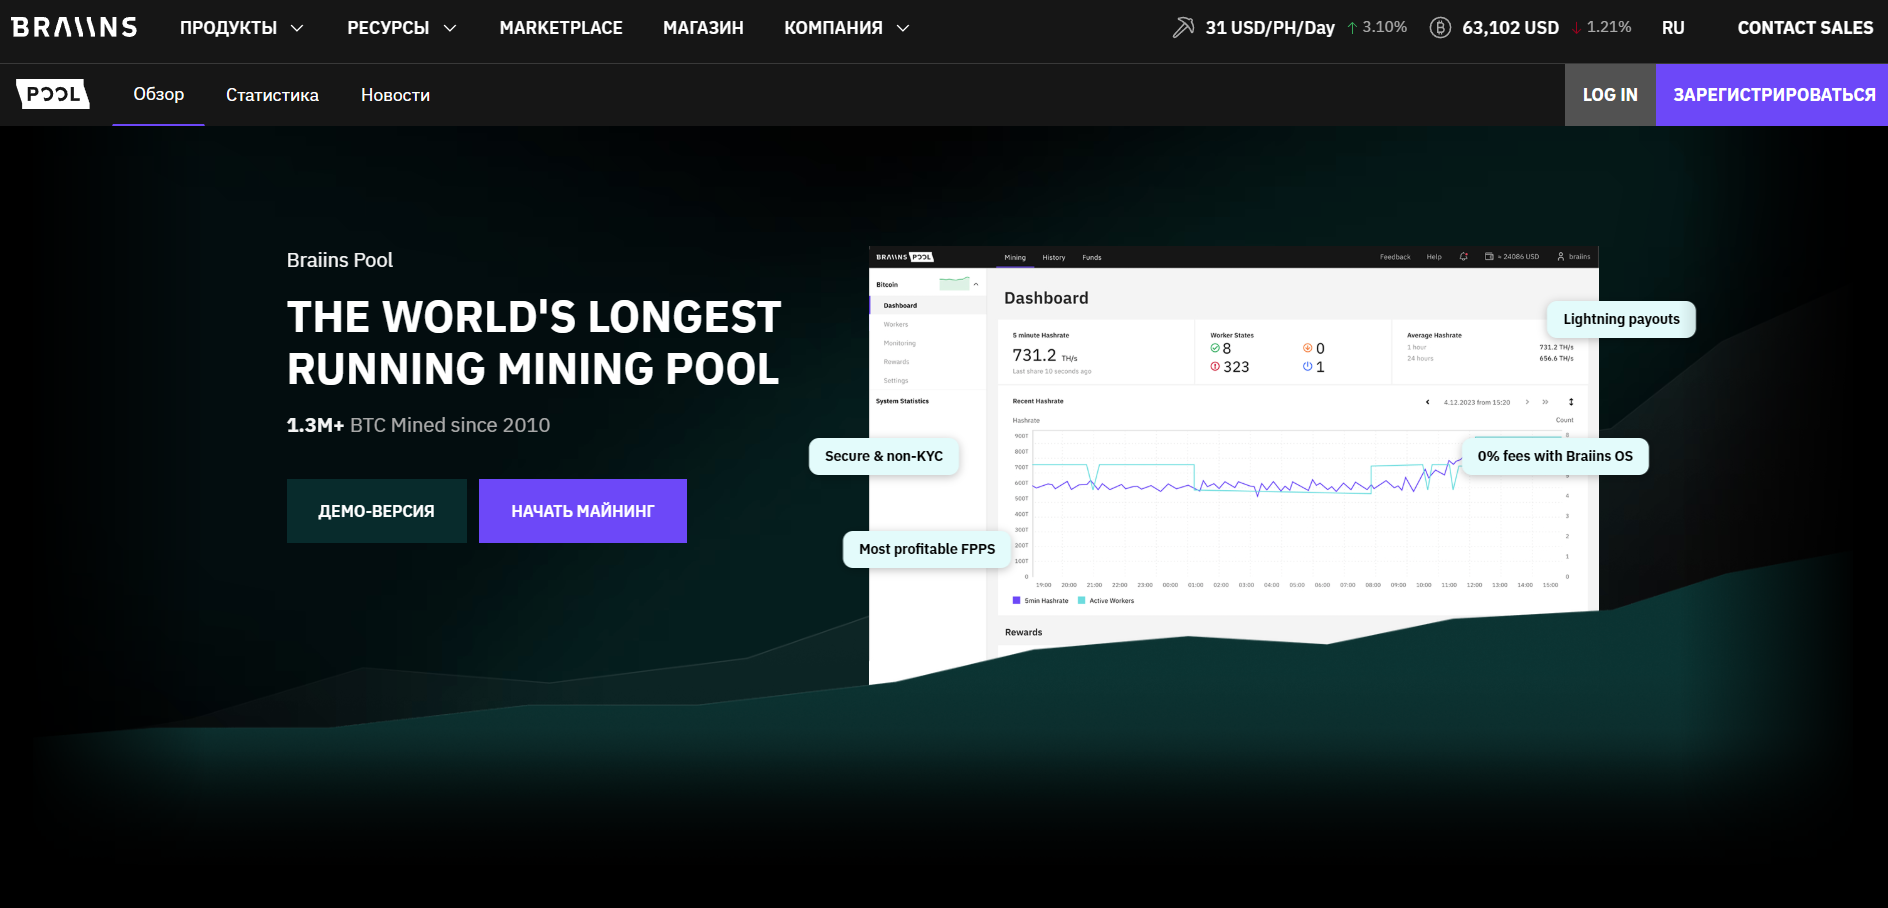
Task: Click the НАЧАТЬ МАЙНИНГ button
Action: pyautogui.click(x=583, y=511)
